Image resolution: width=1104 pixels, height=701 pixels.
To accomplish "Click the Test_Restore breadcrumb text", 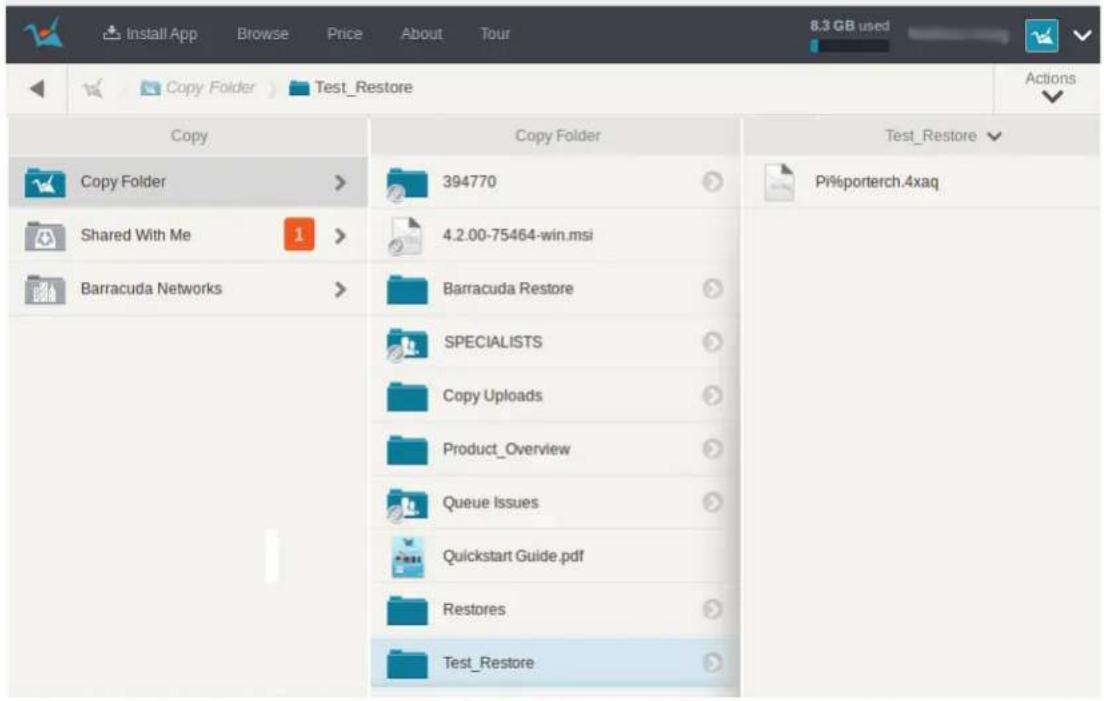I will [x=363, y=88].
